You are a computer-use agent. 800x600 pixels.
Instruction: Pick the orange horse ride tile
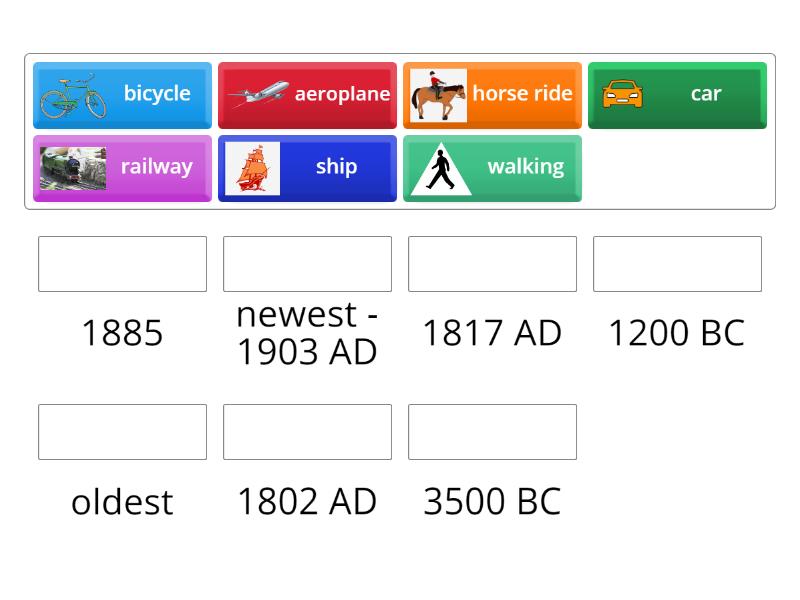click(522, 94)
